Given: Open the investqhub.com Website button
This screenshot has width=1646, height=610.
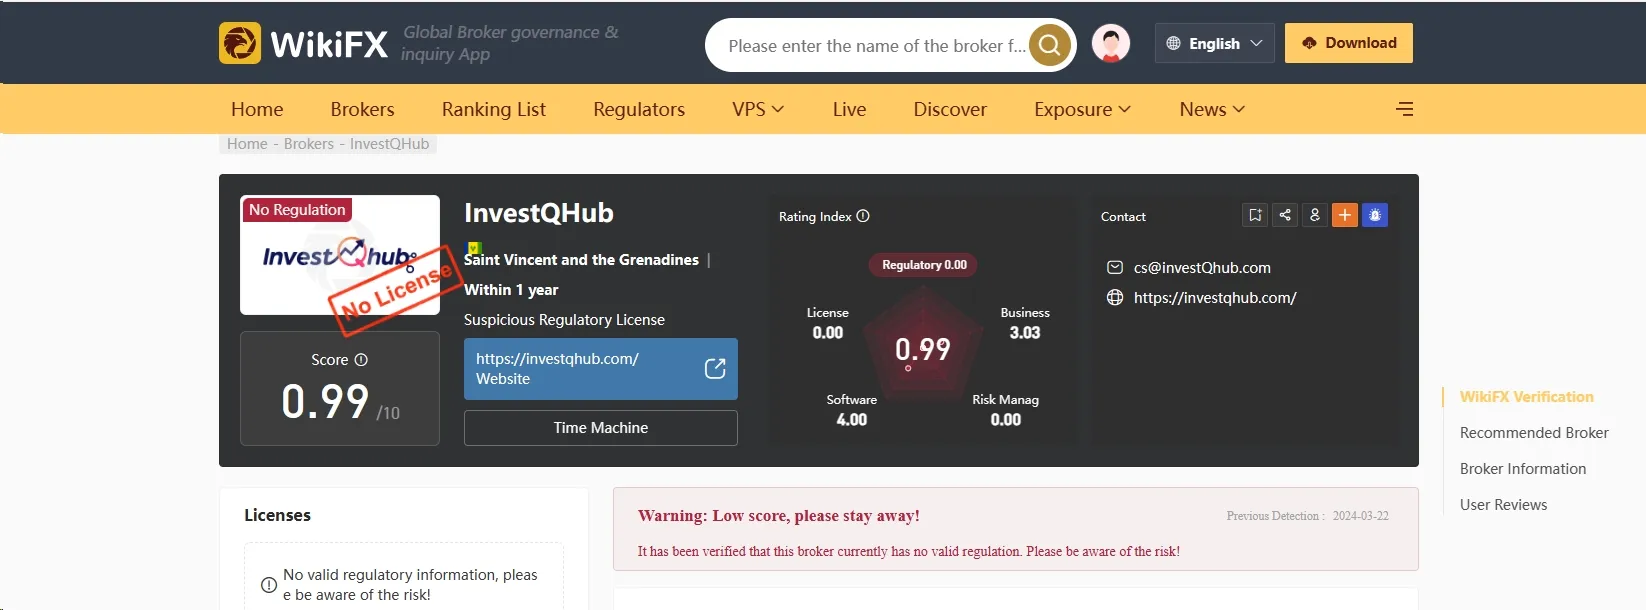Looking at the screenshot, I should point(601,369).
